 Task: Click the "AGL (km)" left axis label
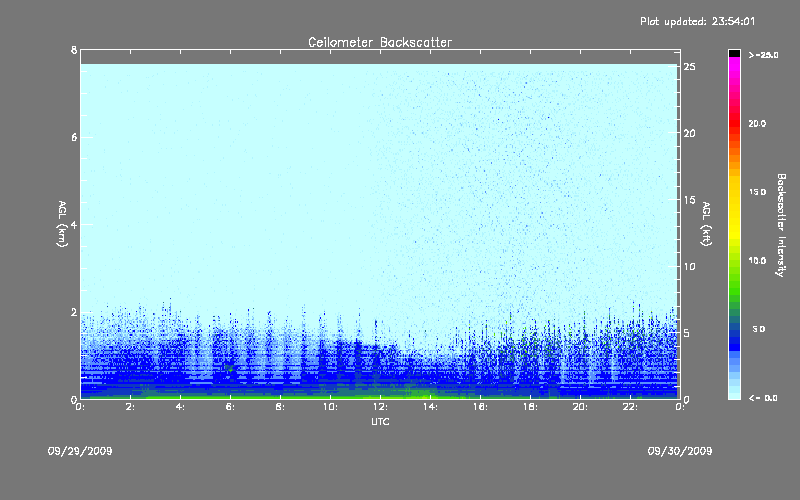point(62,224)
